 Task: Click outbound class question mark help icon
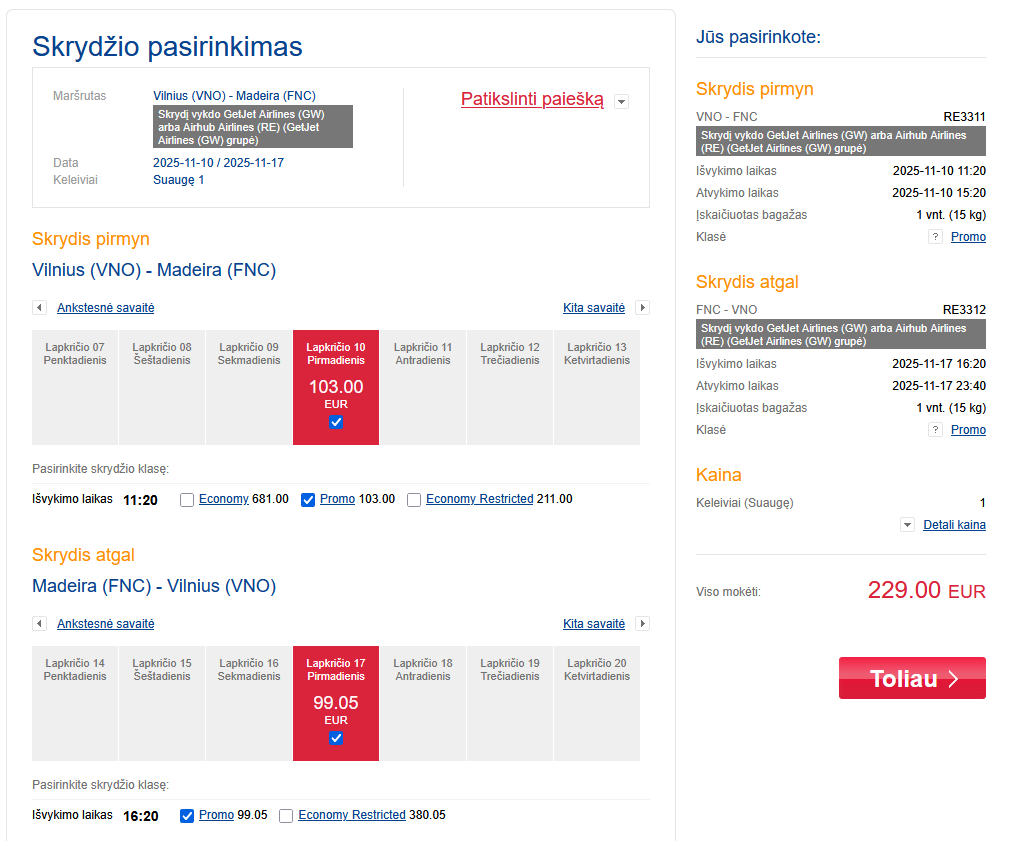pyautogui.click(x=935, y=237)
